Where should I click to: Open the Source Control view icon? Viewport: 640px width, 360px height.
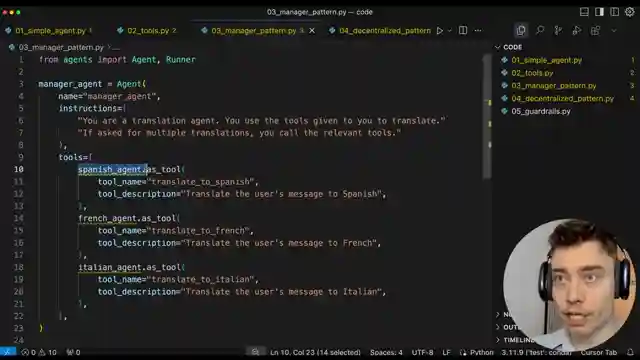tap(558, 30)
